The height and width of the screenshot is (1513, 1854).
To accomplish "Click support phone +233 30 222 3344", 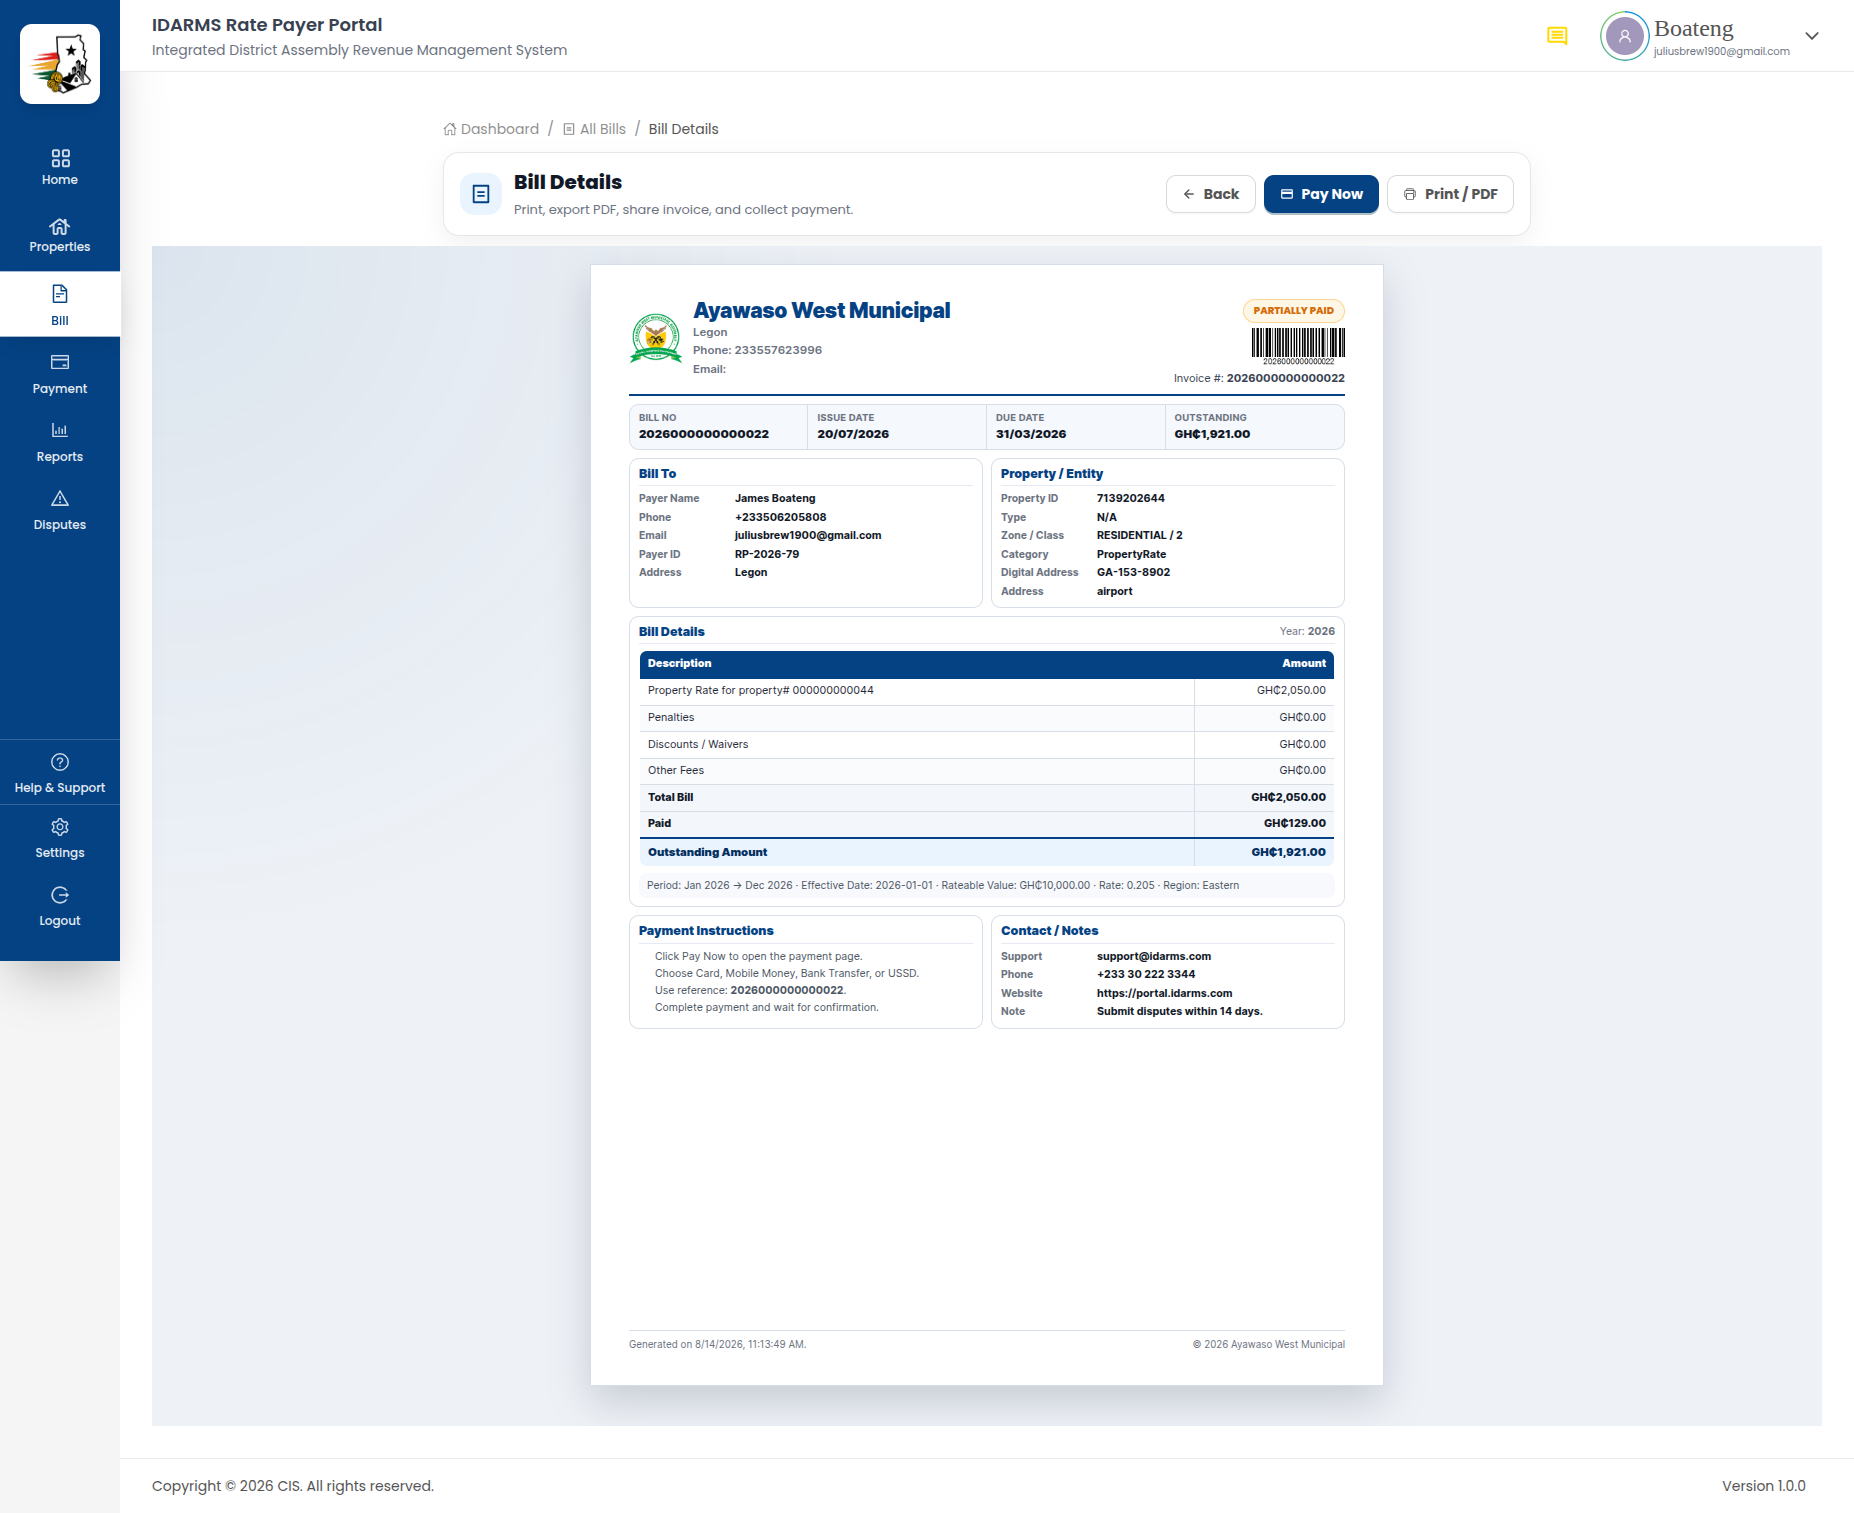I will coord(1146,974).
